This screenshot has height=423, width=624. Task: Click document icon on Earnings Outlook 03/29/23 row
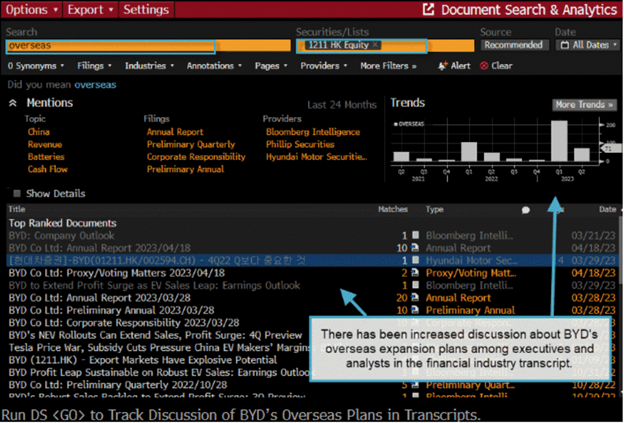pos(415,285)
